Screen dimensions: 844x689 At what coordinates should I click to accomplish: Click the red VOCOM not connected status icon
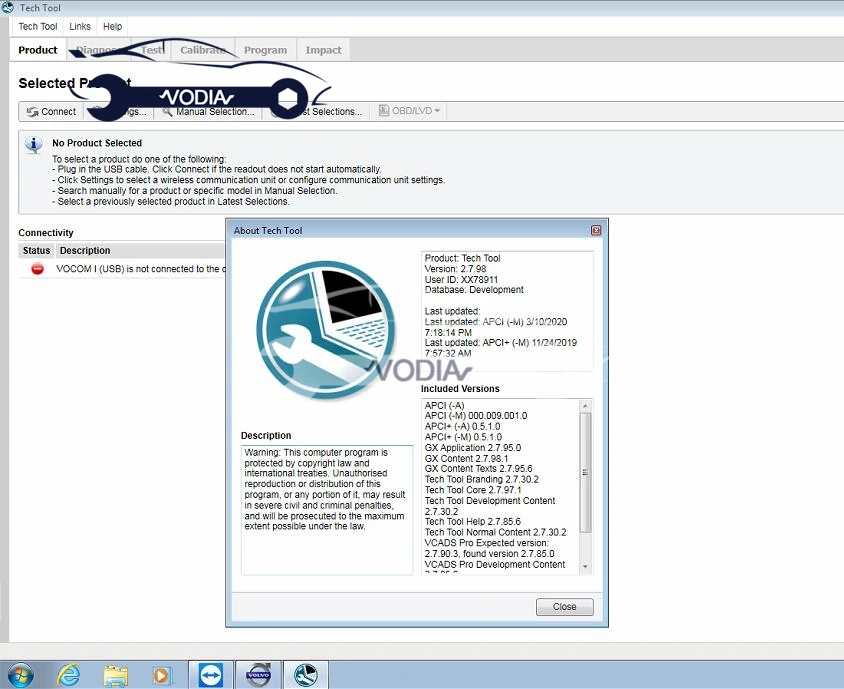[37, 269]
